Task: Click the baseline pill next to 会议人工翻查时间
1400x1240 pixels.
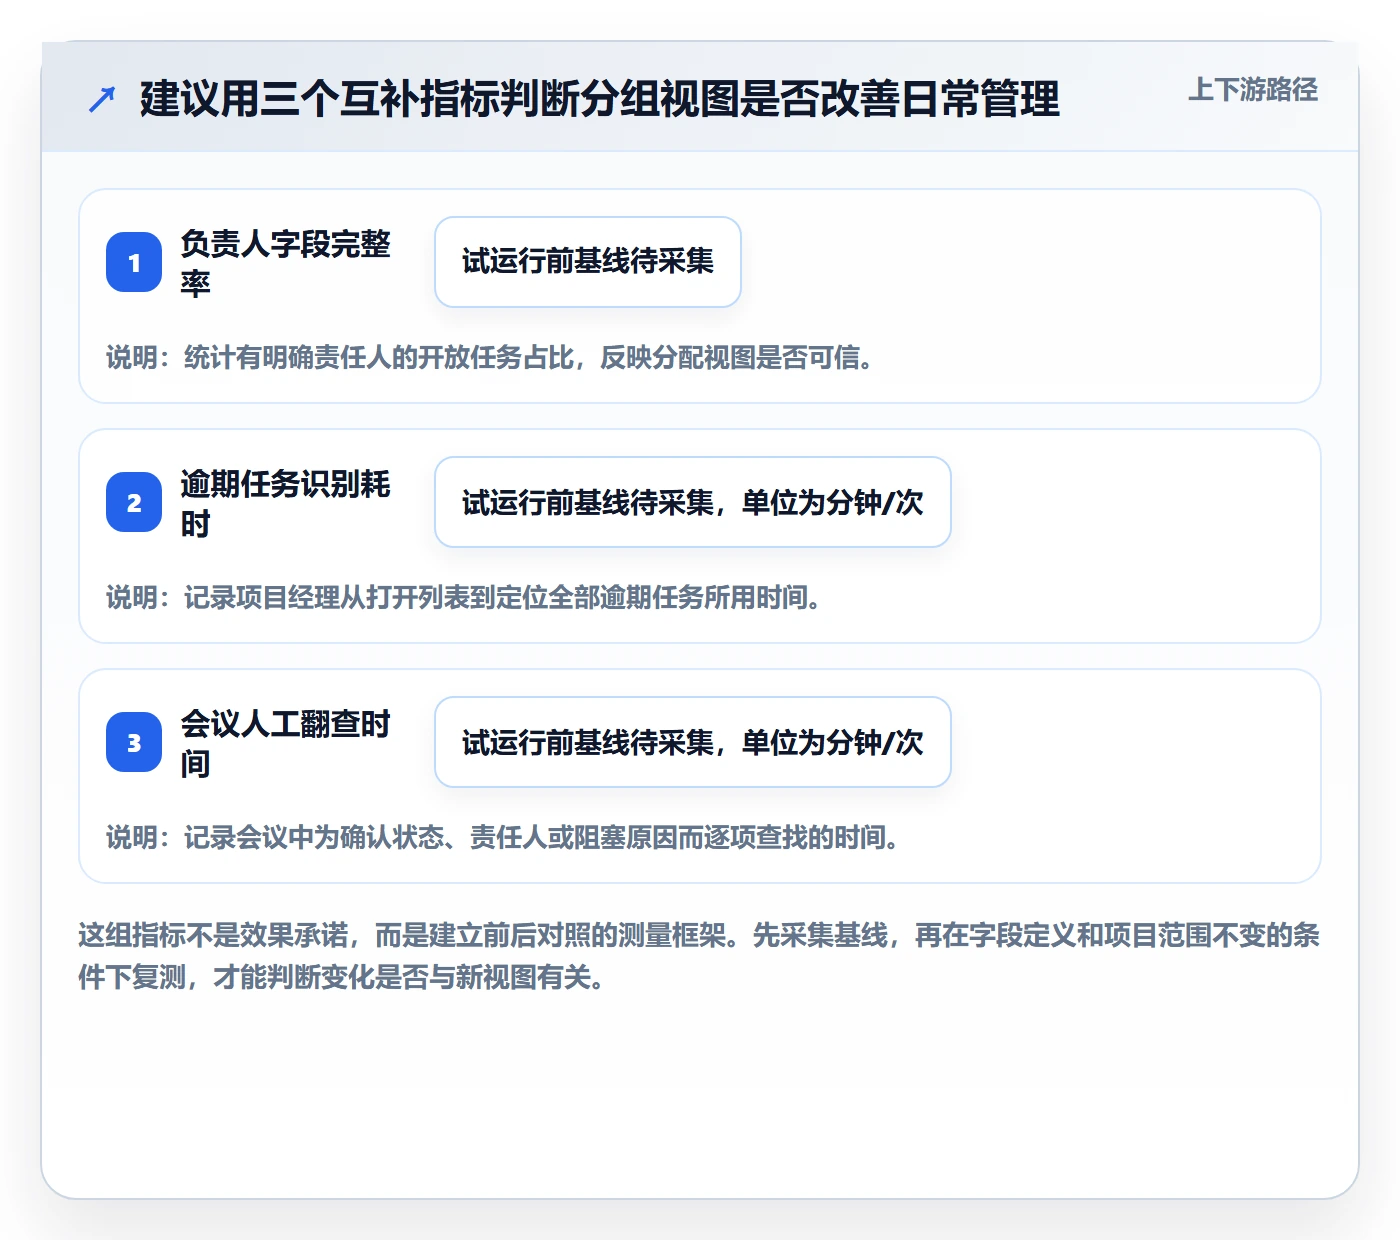Action: coord(693,742)
